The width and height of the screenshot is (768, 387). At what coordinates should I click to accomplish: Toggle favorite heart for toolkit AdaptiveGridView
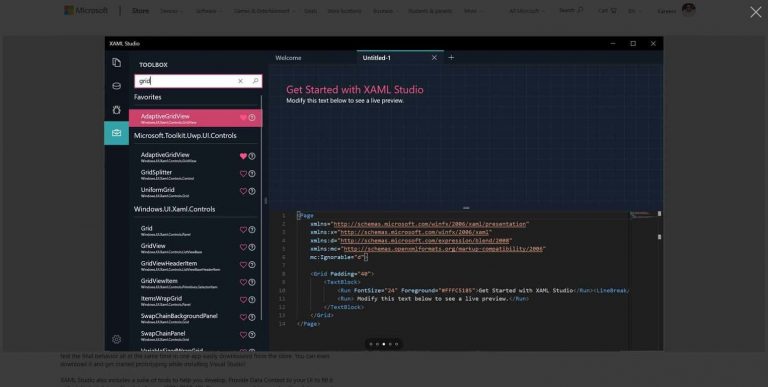pos(243,156)
